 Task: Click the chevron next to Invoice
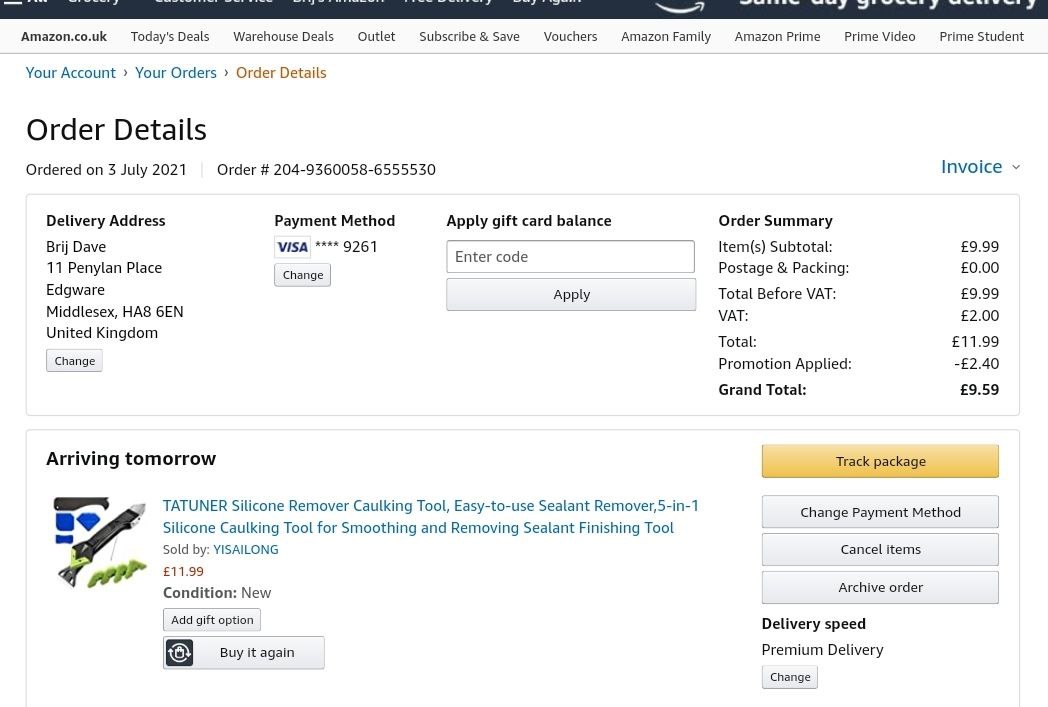coord(1016,167)
